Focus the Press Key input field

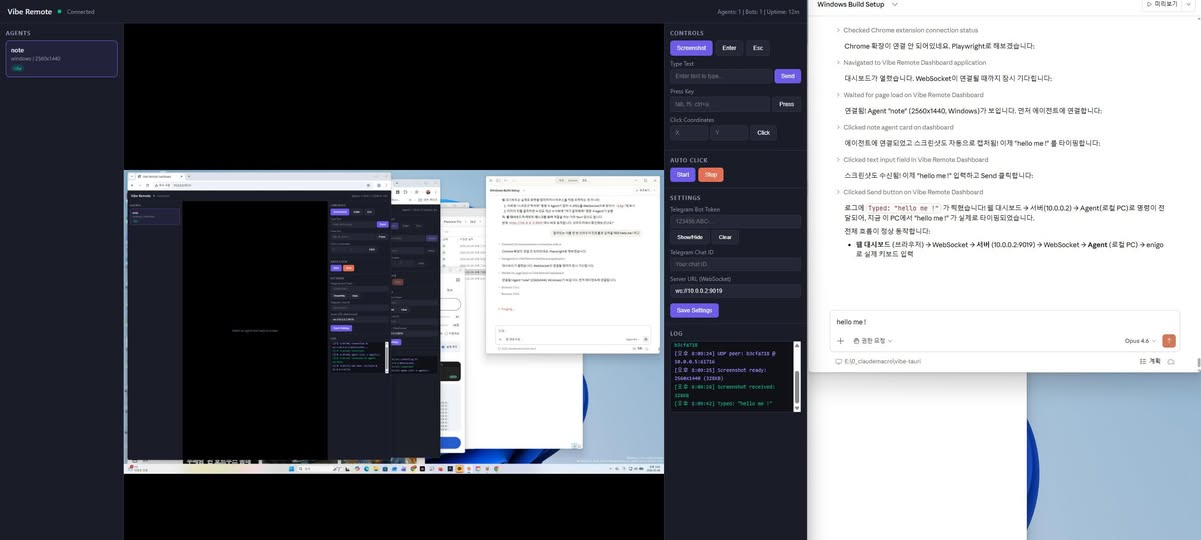[x=720, y=104]
